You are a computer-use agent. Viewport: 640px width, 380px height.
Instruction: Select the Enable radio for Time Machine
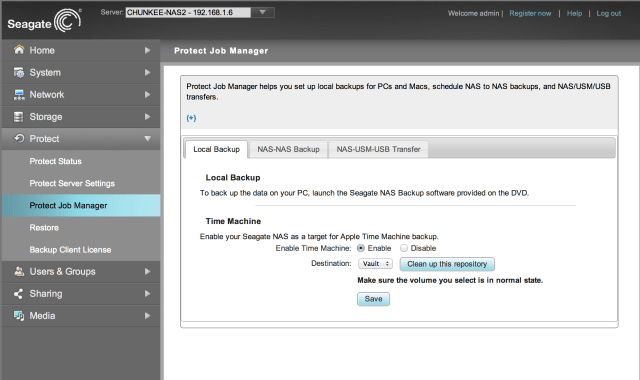pyautogui.click(x=361, y=248)
